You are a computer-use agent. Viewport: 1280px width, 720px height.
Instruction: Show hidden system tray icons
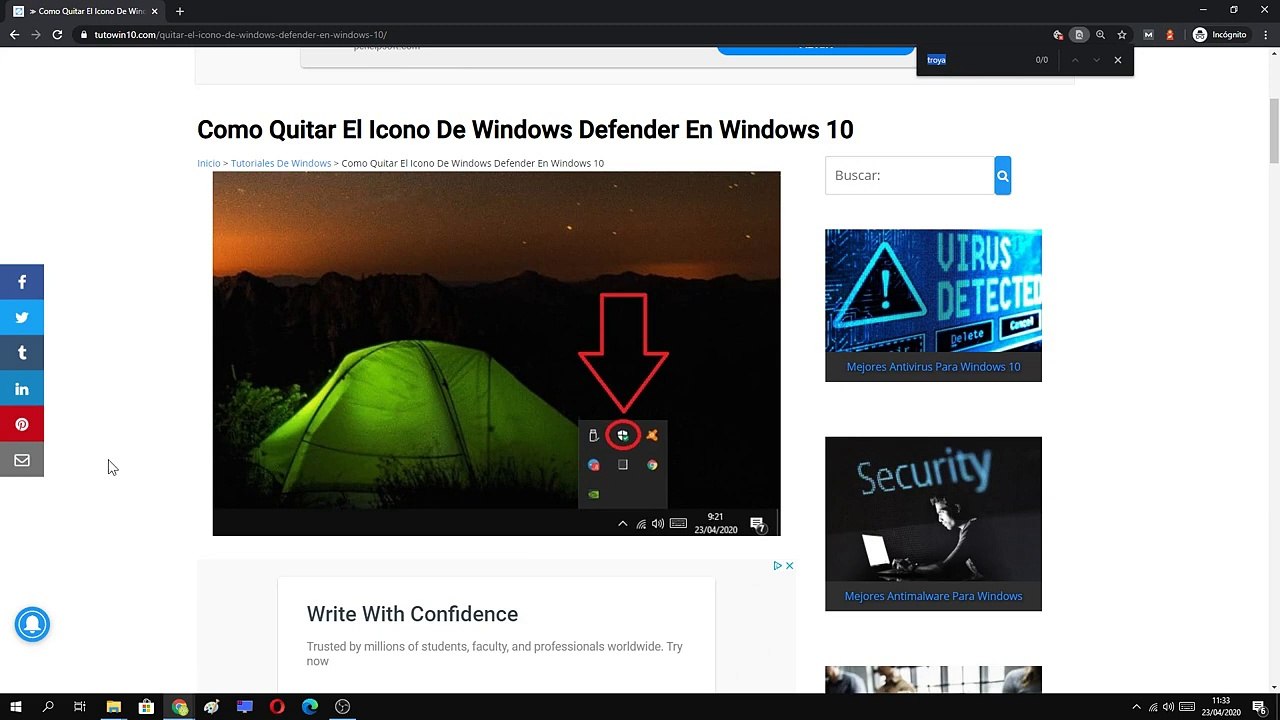(x=1136, y=707)
